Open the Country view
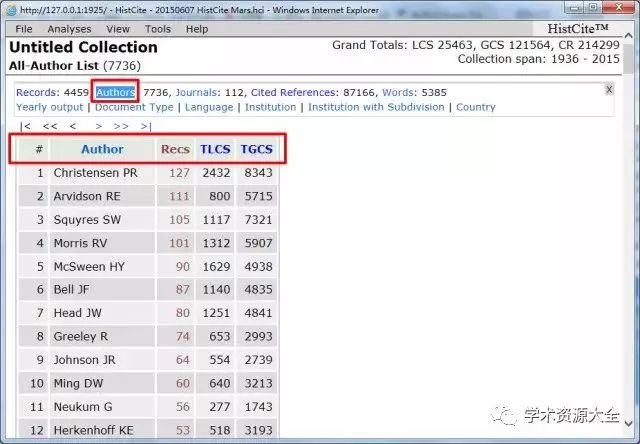640x444 pixels. pyautogui.click(x=476, y=107)
